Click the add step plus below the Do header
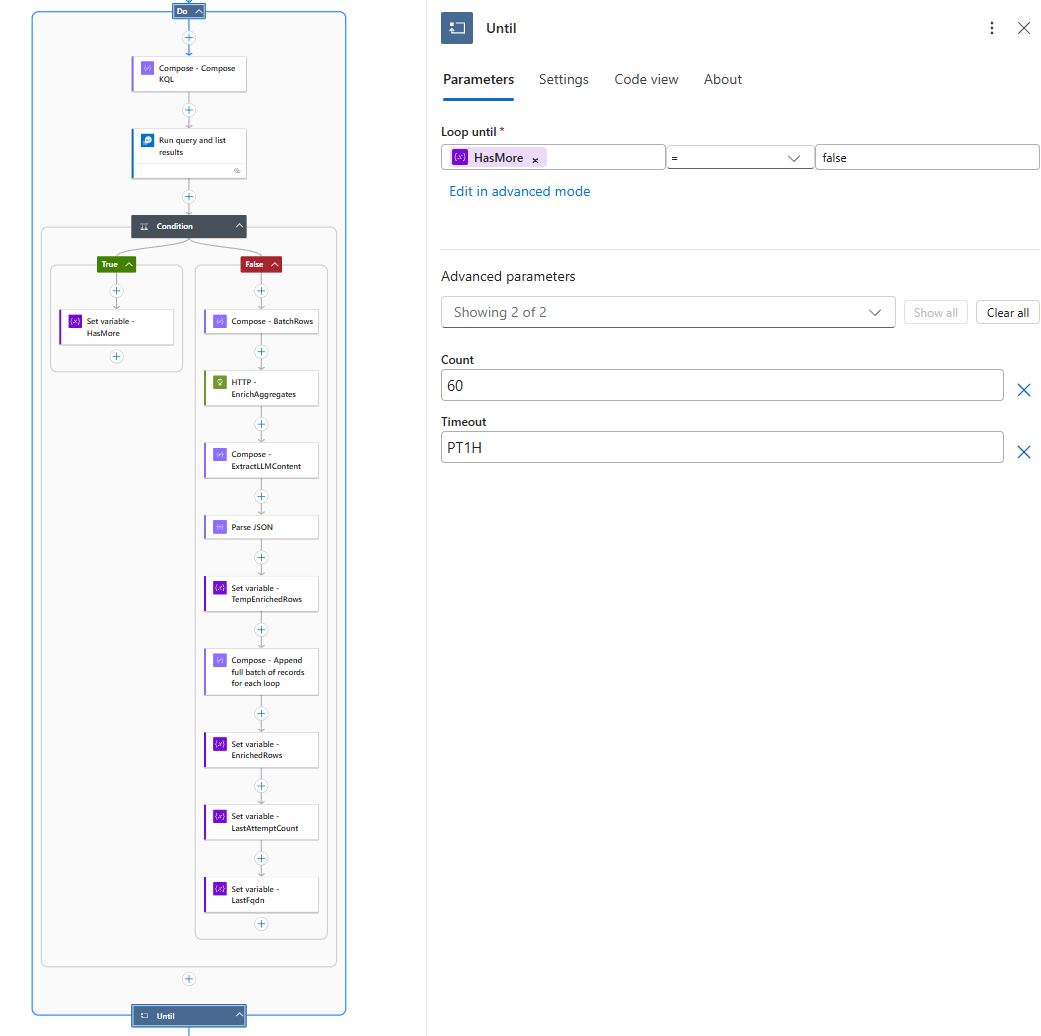Image resolution: width=1041 pixels, height=1036 pixels. click(x=189, y=37)
